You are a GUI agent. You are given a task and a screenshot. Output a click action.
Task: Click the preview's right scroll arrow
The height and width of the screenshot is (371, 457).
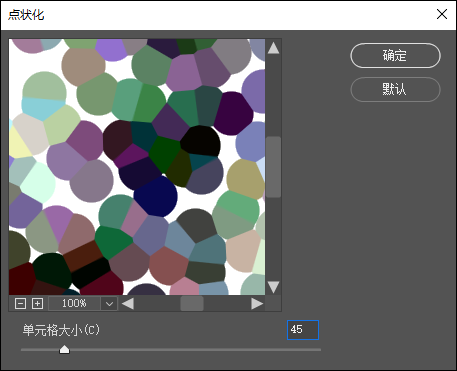(x=257, y=304)
